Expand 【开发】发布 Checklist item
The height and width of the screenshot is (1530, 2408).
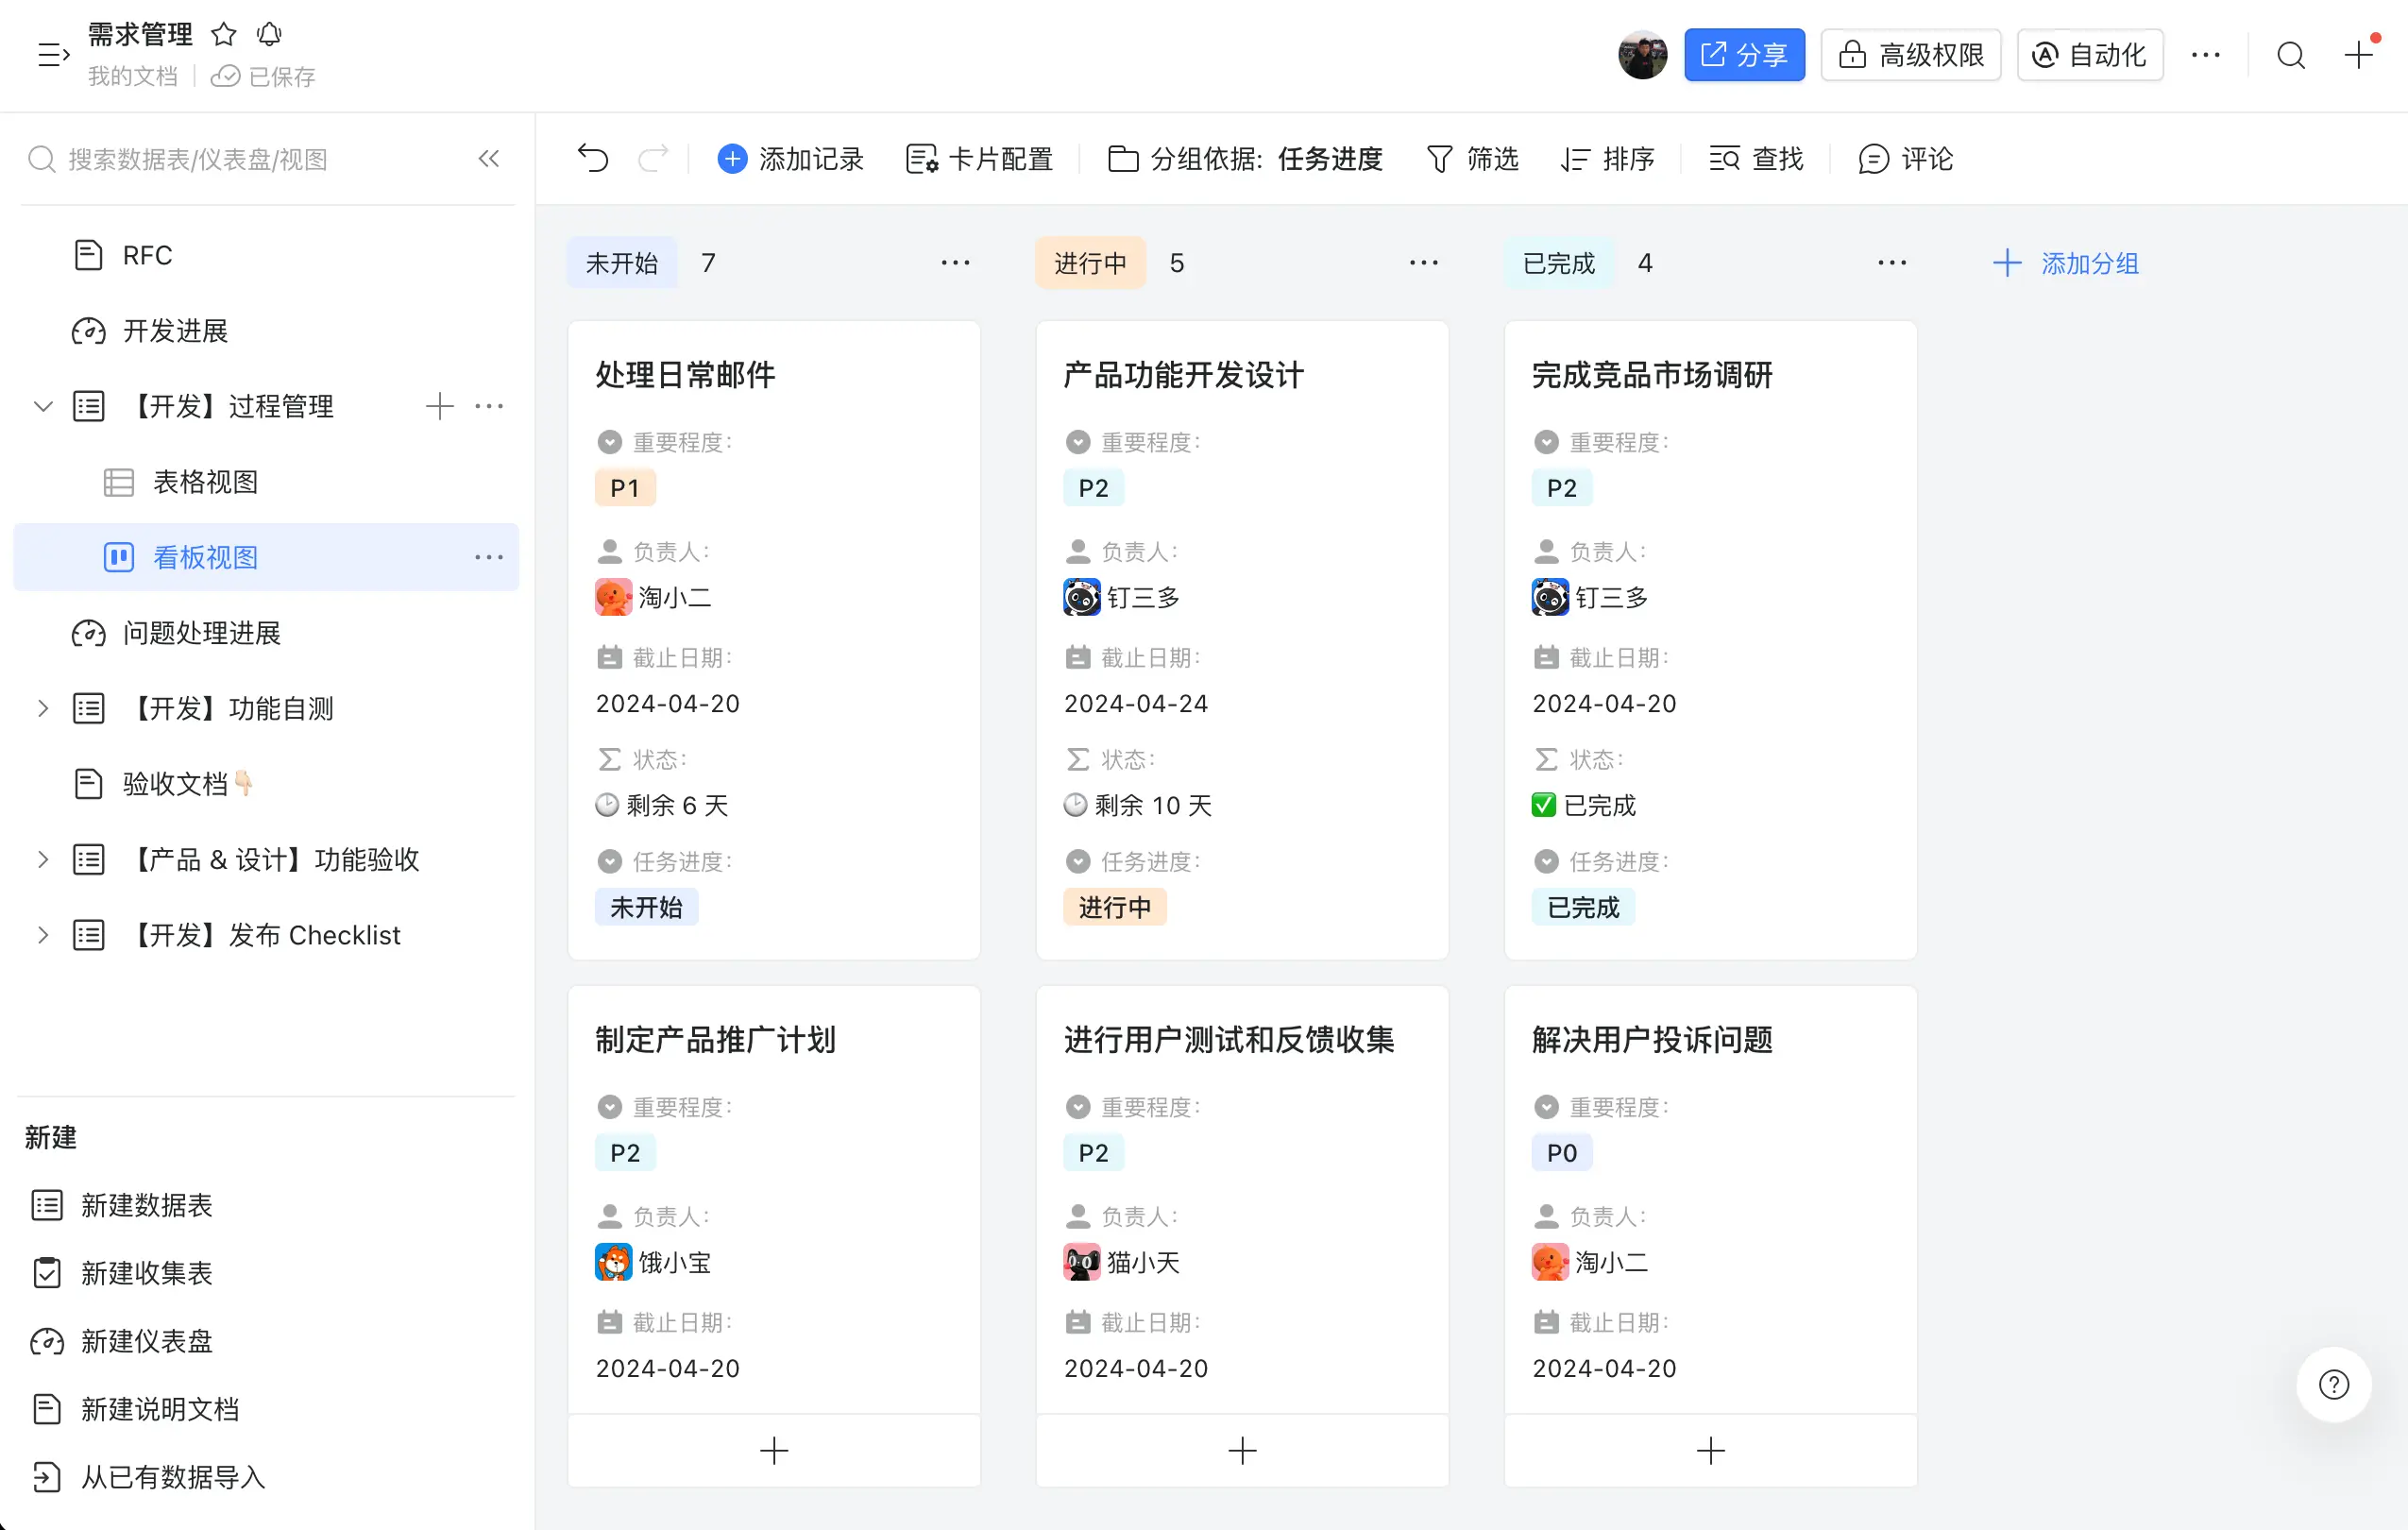pyautogui.click(x=43, y=935)
